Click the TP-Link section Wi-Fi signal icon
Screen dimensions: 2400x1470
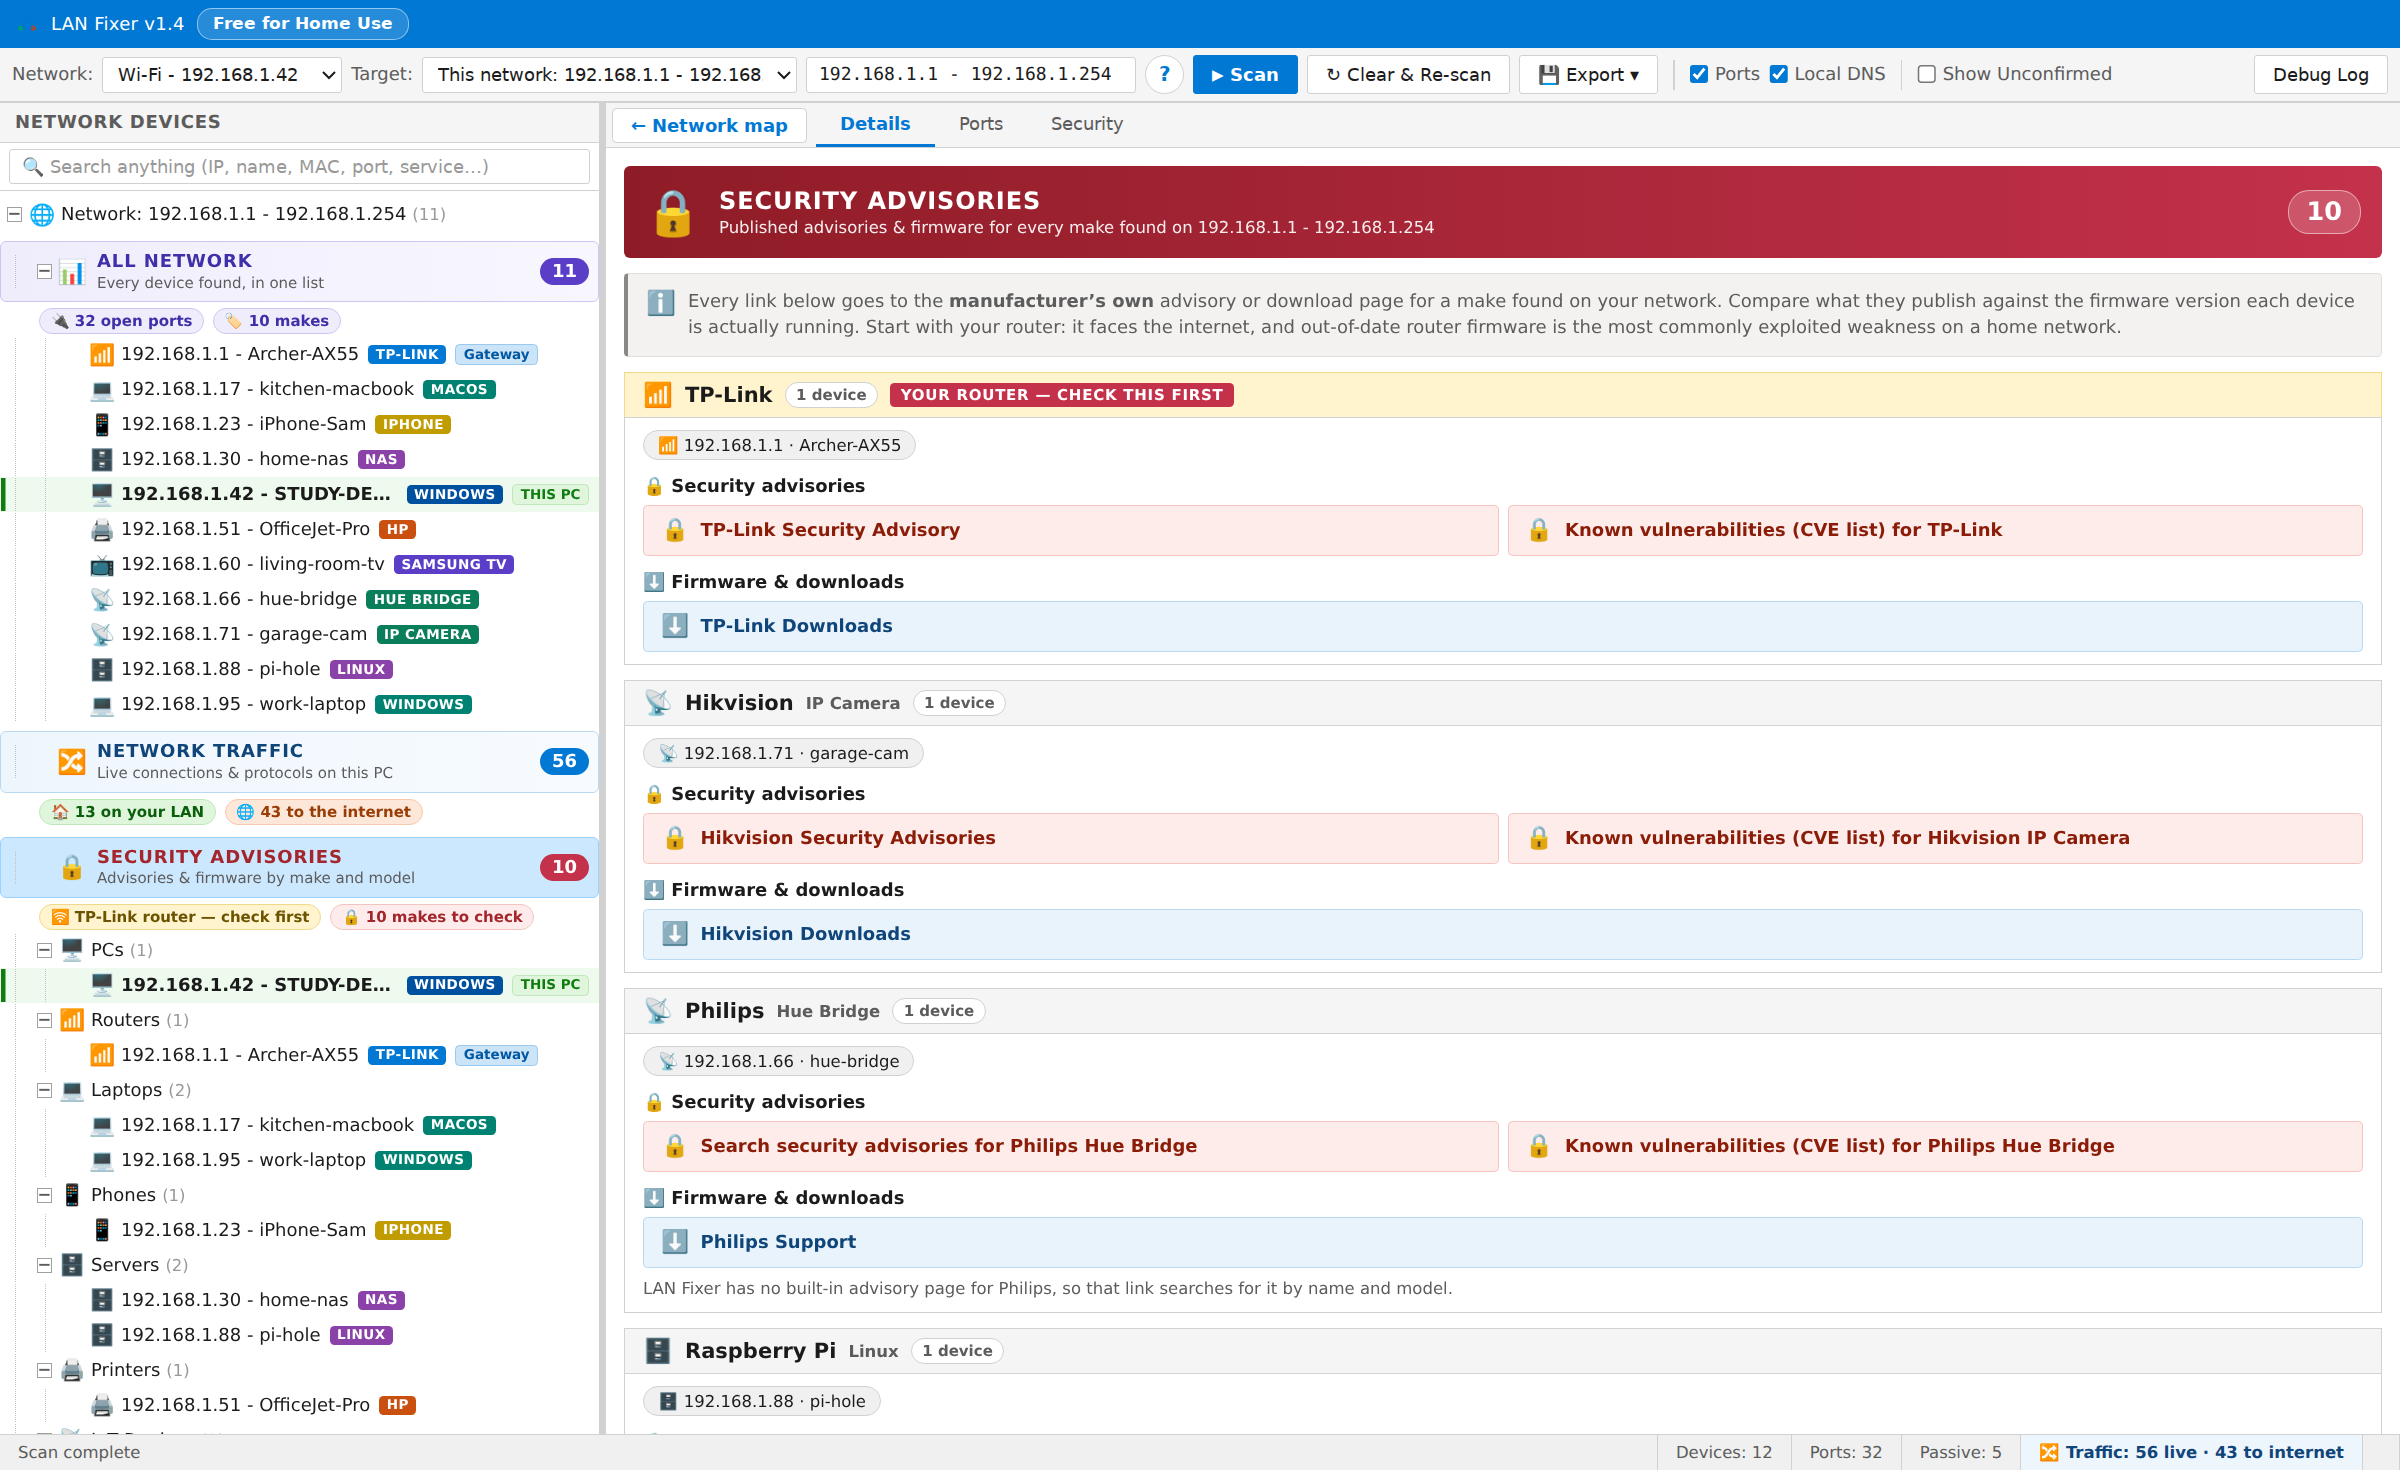click(657, 395)
